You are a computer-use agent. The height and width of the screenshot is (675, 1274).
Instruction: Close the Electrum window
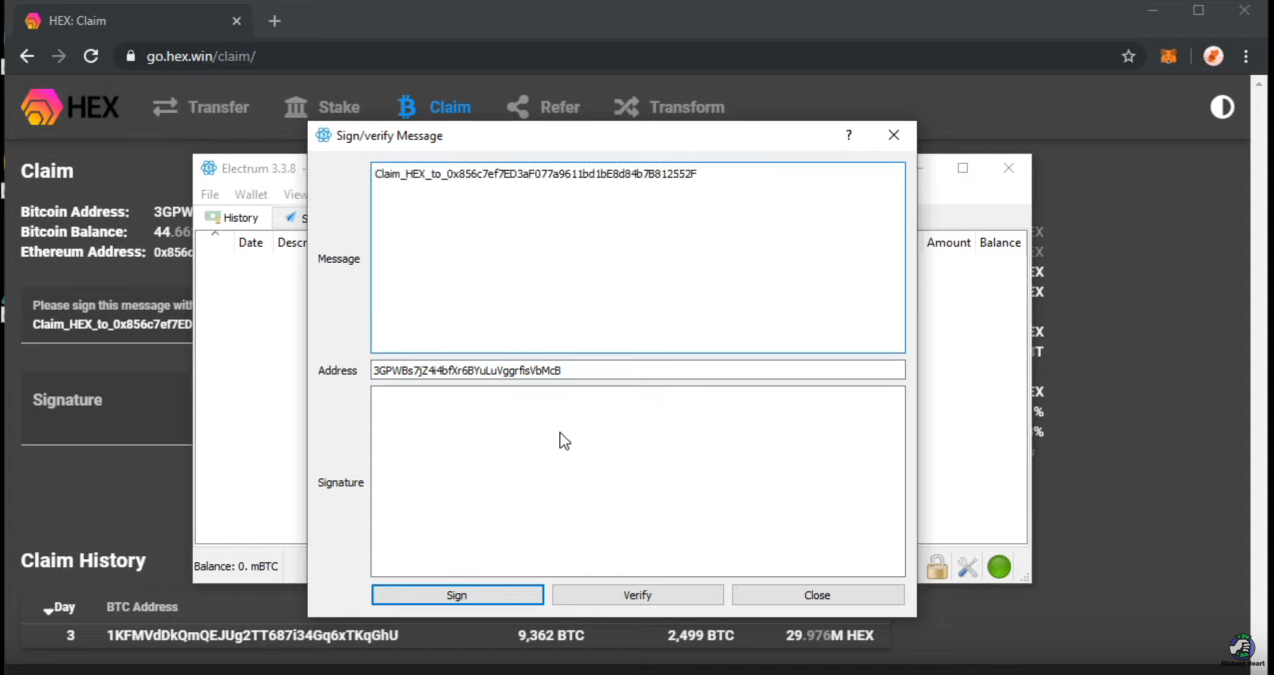click(1009, 168)
